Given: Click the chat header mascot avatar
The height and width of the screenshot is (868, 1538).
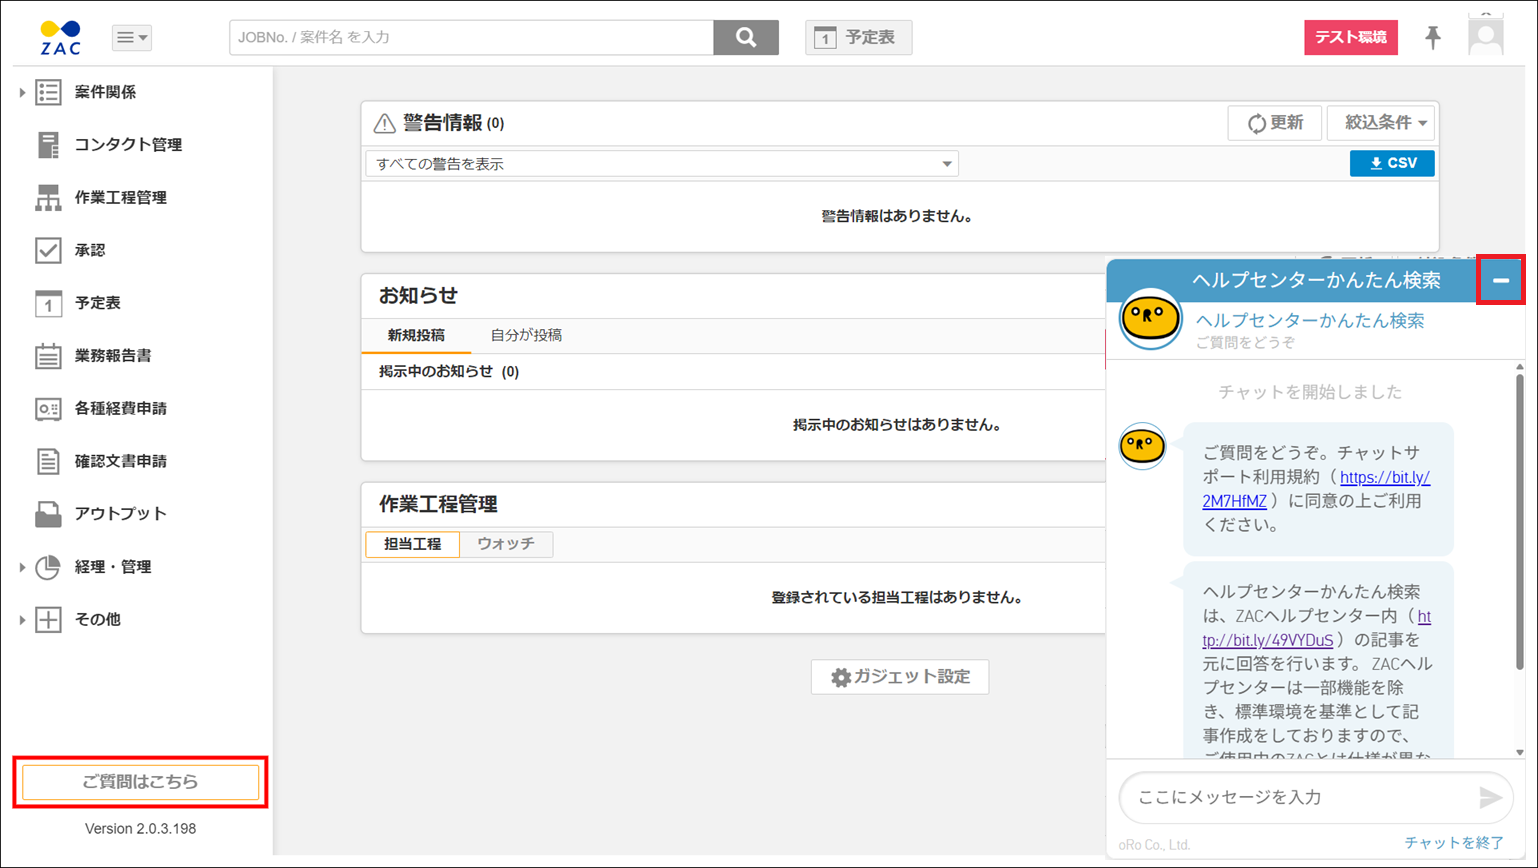Looking at the screenshot, I should pyautogui.click(x=1150, y=319).
